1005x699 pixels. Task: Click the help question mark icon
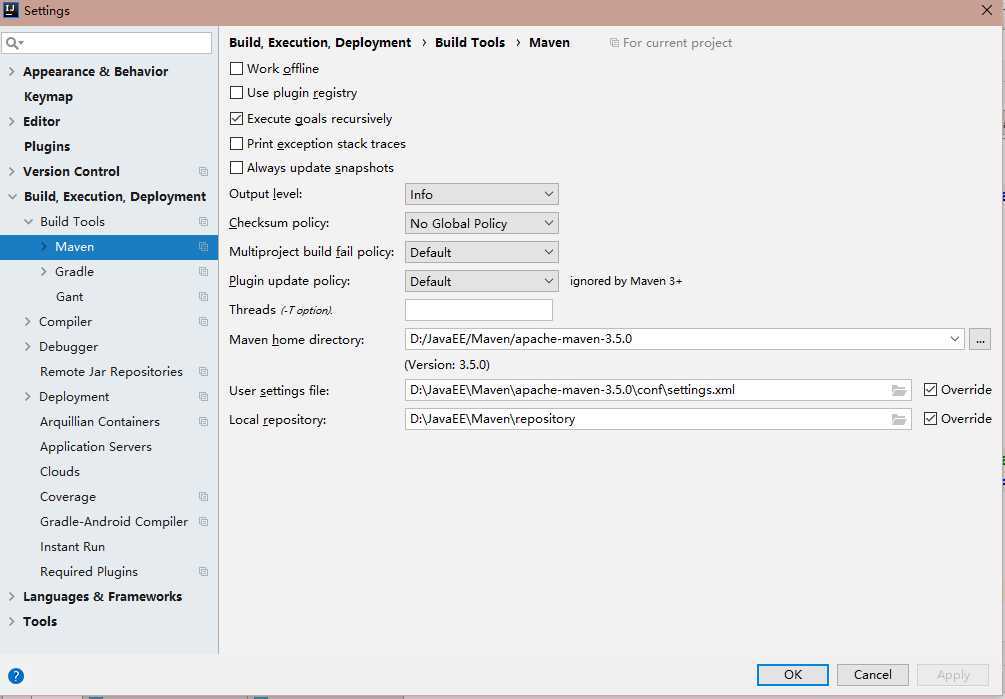tap(15, 675)
